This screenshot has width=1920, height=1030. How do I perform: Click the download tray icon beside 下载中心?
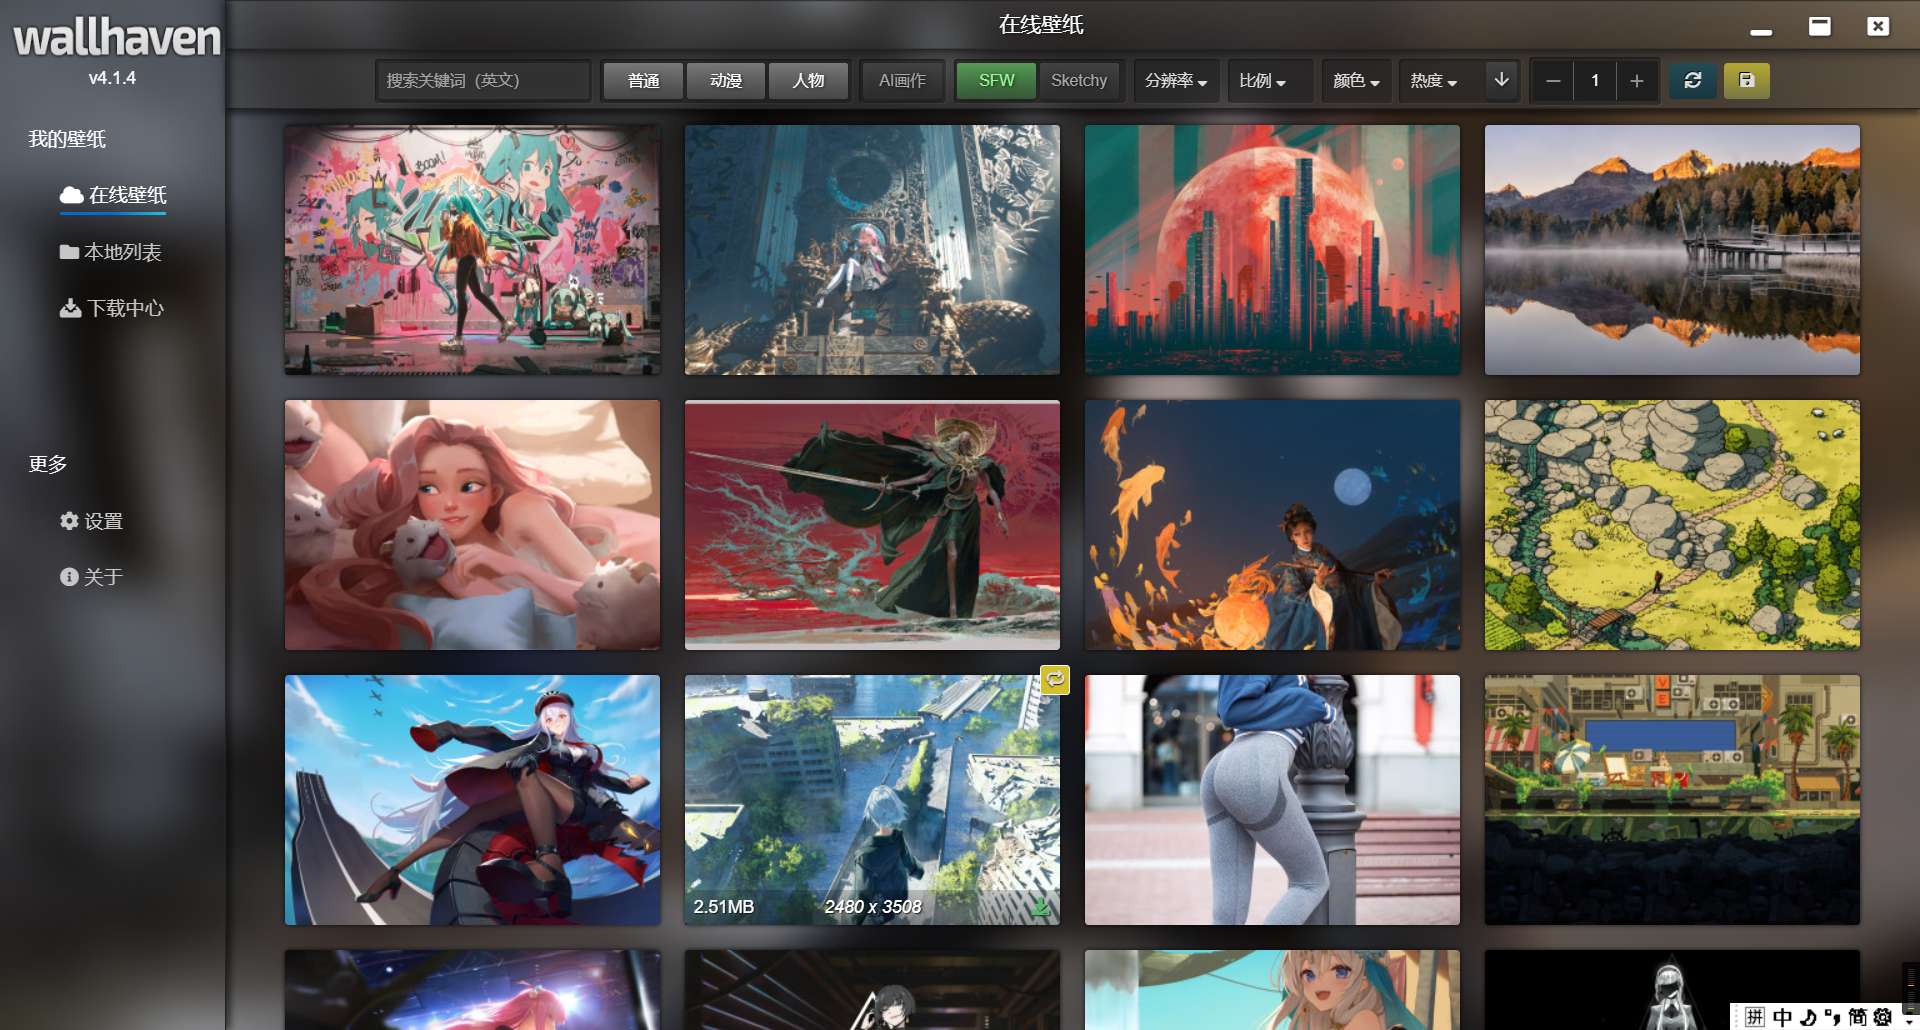(x=70, y=308)
